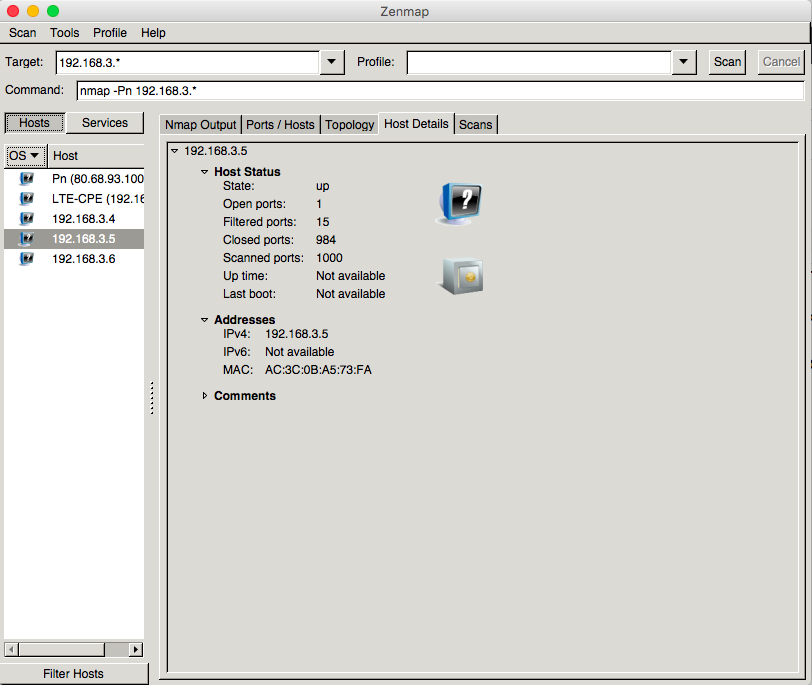Collapse the Host Status section
The image size is (812, 685).
[x=205, y=172]
